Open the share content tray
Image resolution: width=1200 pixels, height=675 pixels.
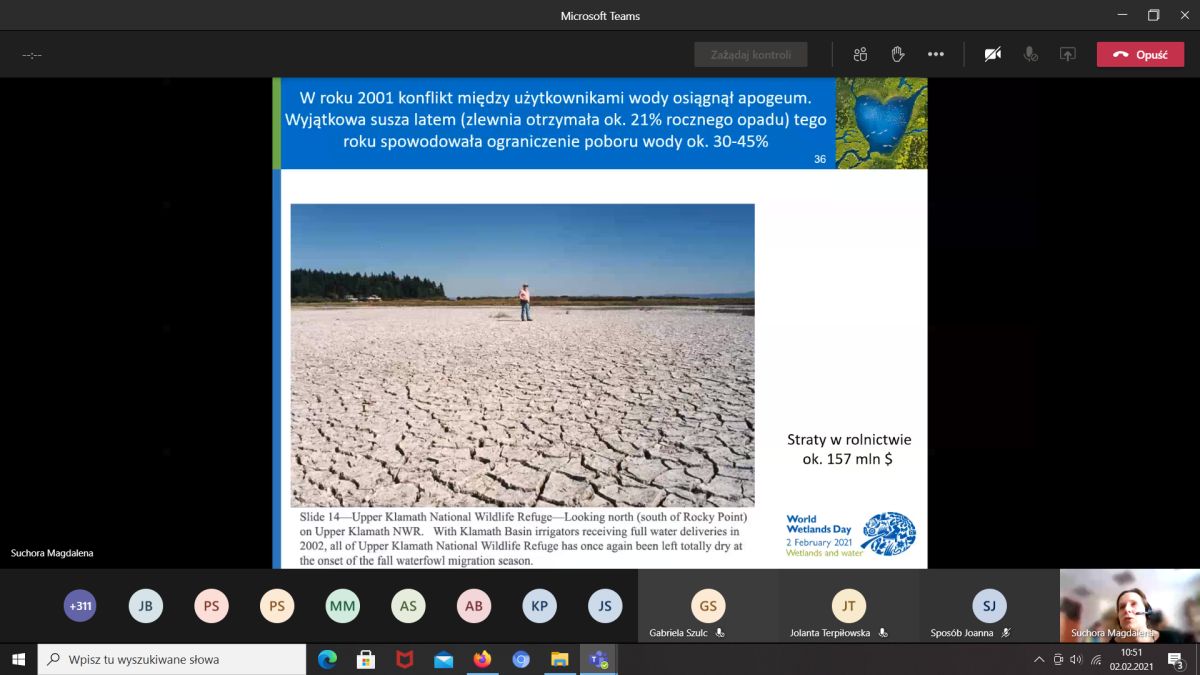click(x=1068, y=55)
